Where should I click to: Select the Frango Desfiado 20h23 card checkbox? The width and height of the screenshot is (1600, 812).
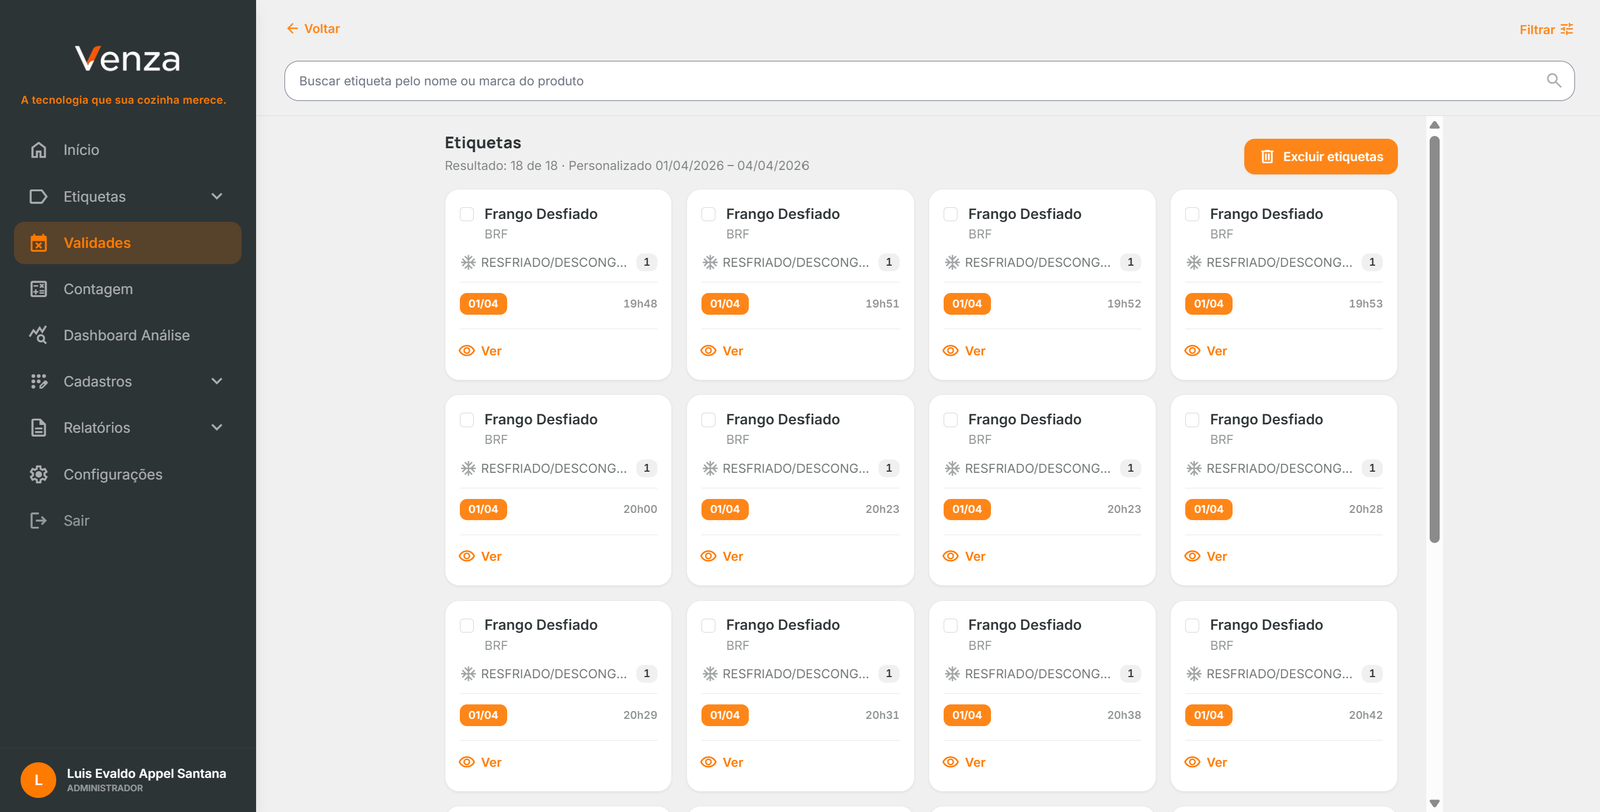click(x=708, y=420)
